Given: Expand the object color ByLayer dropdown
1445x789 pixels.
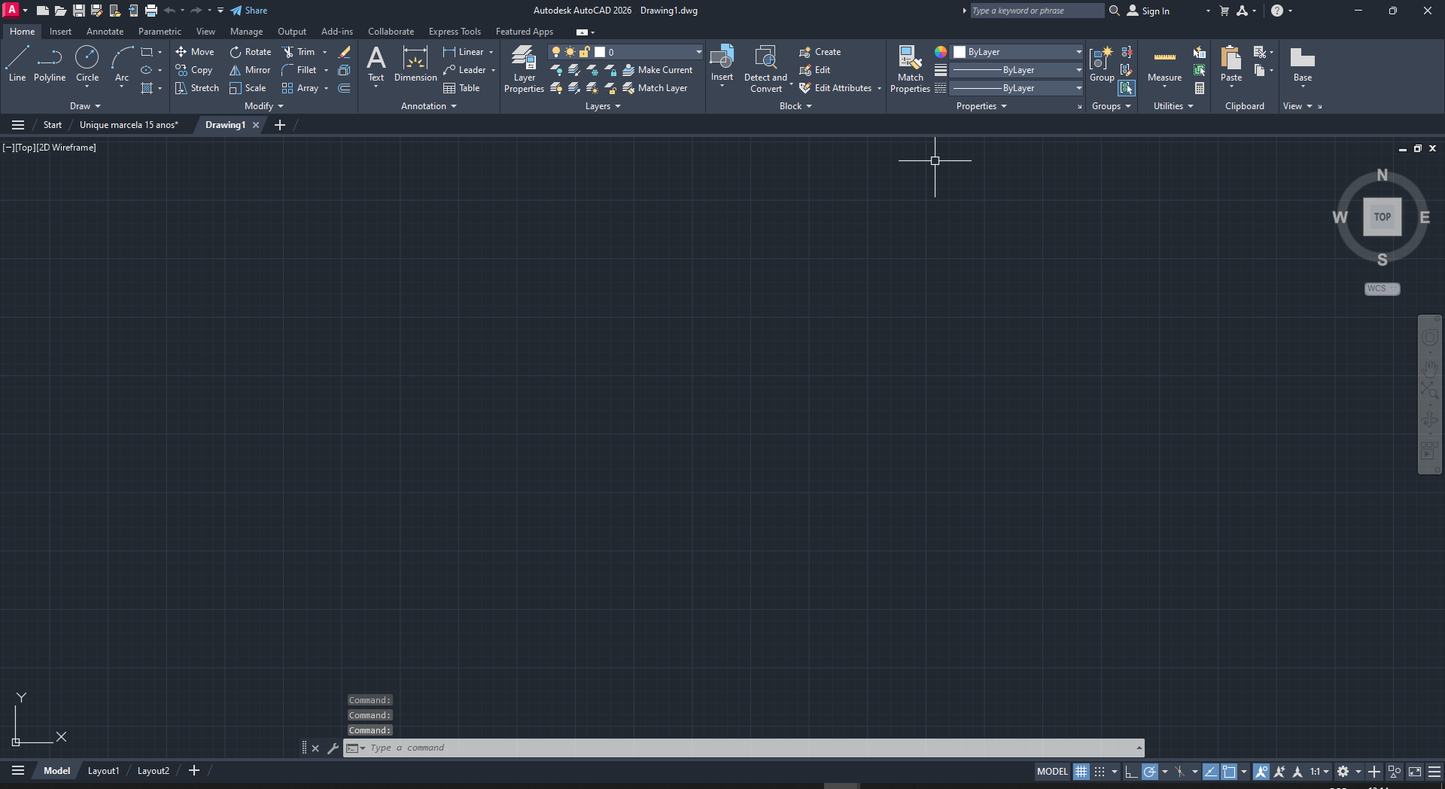Looking at the screenshot, I should [x=1078, y=51].
